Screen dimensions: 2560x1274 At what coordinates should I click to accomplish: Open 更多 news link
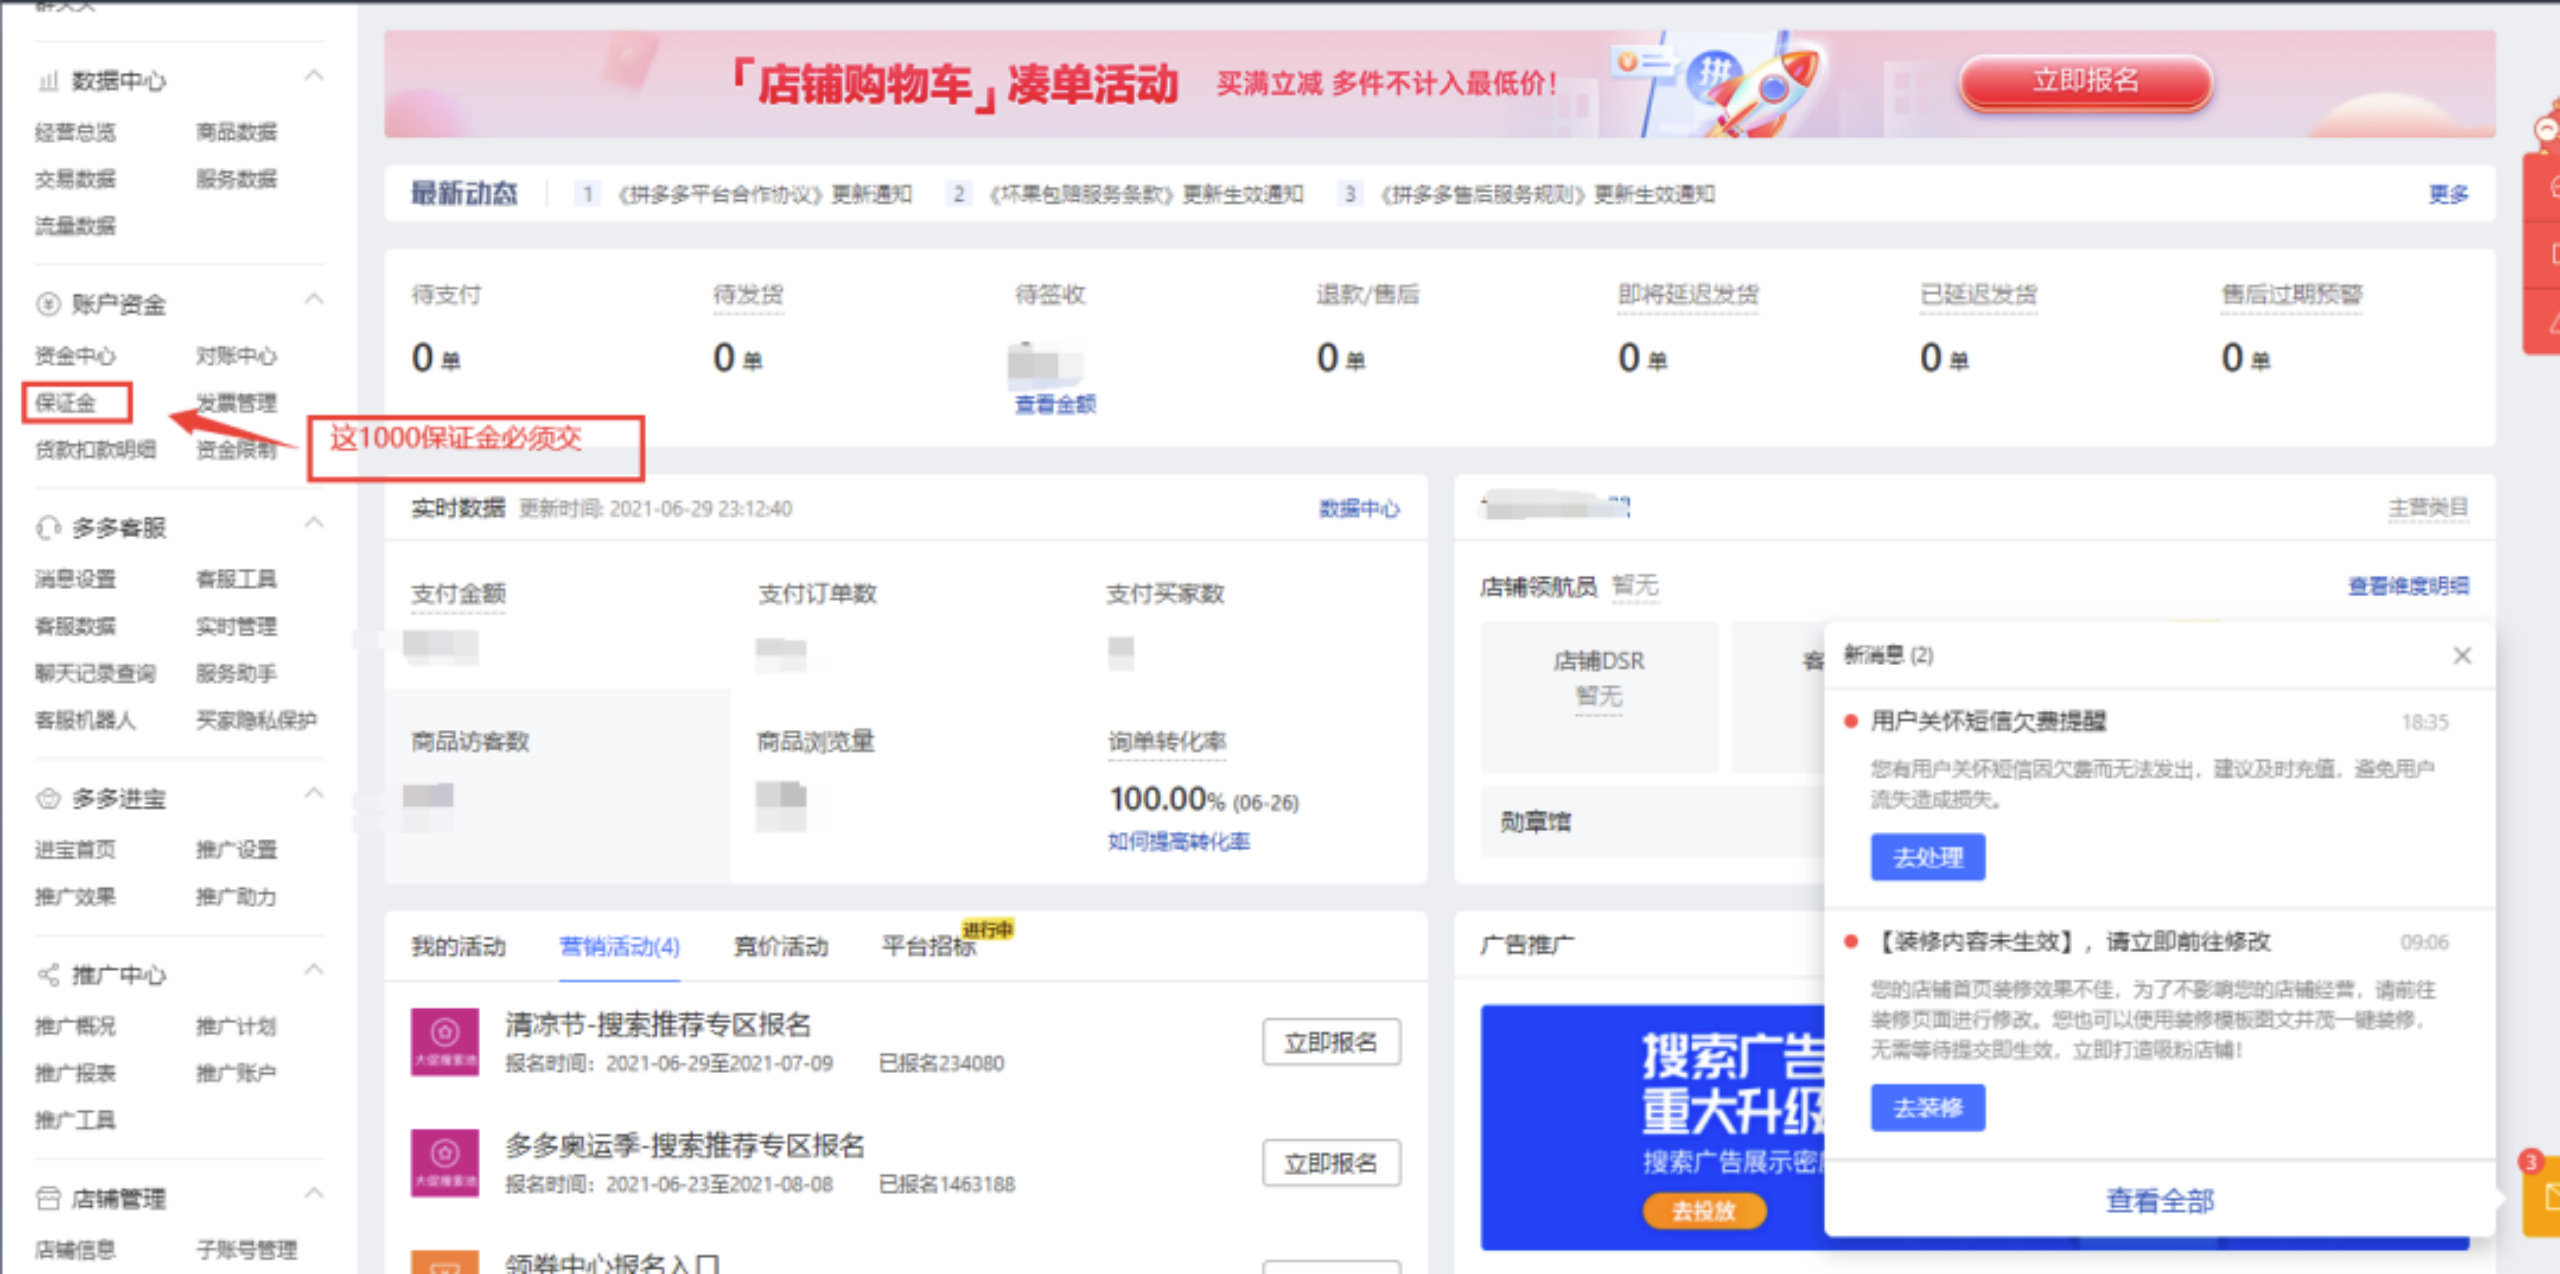2449,194
